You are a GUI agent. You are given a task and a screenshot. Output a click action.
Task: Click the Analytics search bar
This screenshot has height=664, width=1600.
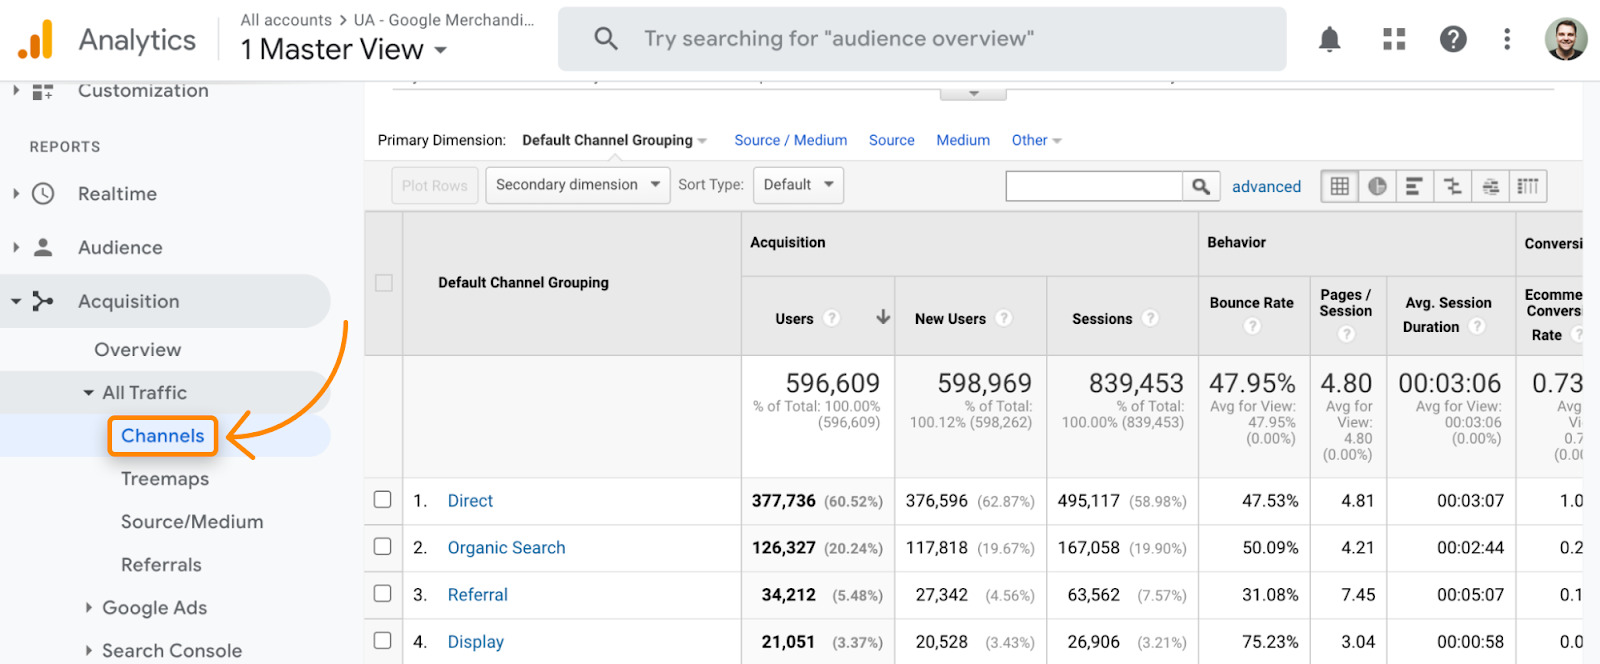[x=921, y=39]
